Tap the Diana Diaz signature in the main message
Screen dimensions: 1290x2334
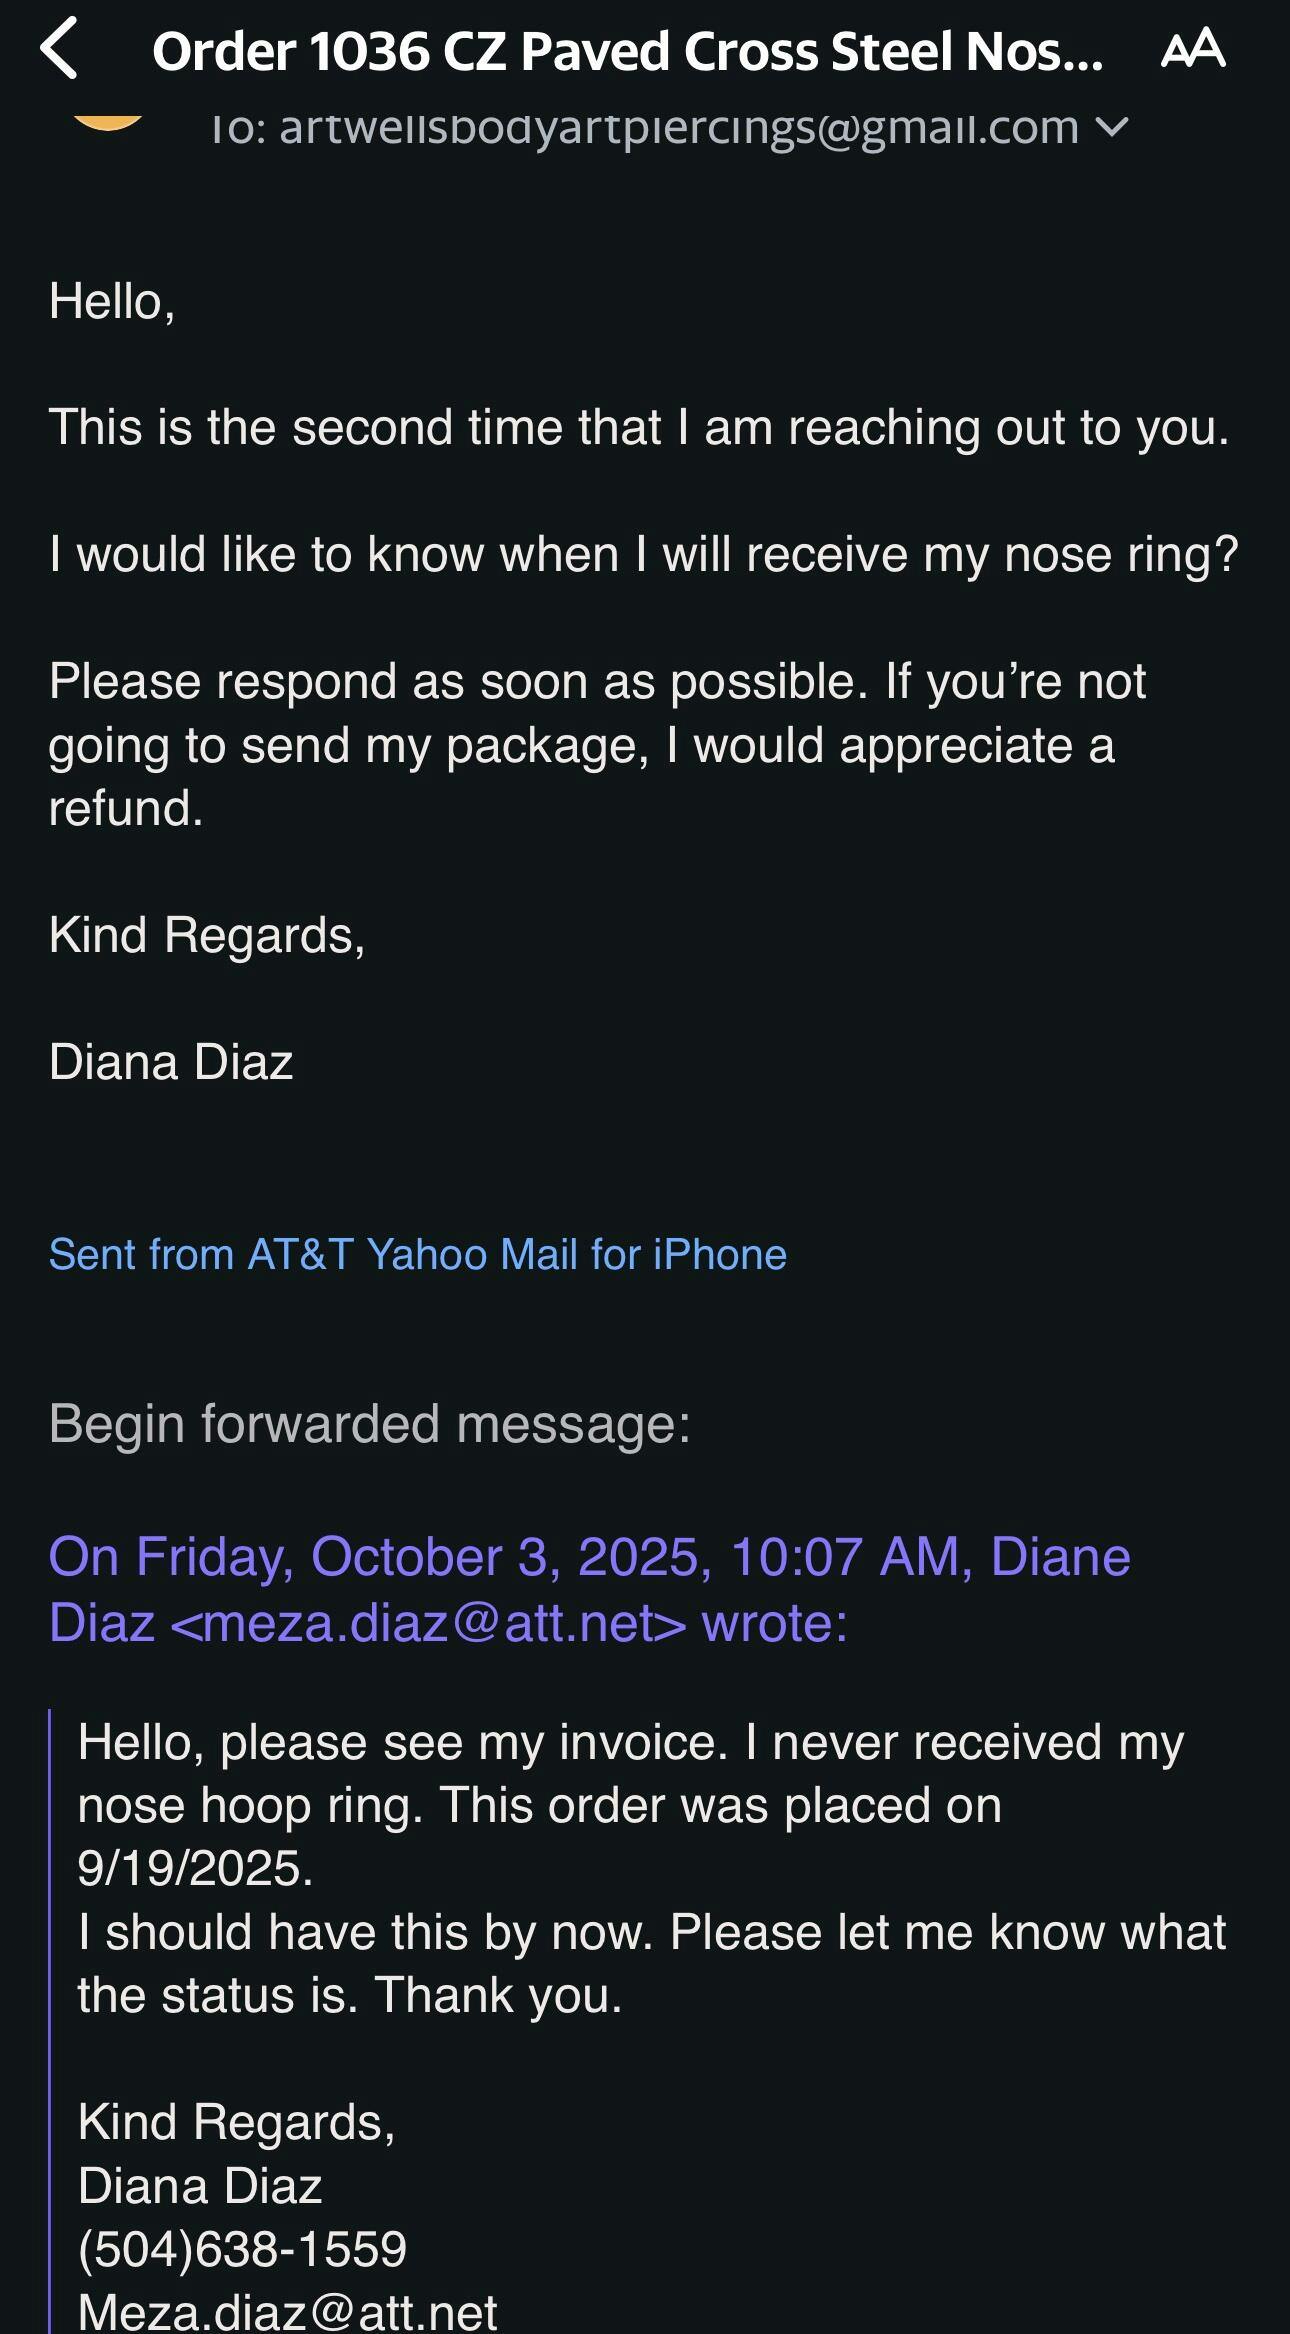pos(171,1061)
